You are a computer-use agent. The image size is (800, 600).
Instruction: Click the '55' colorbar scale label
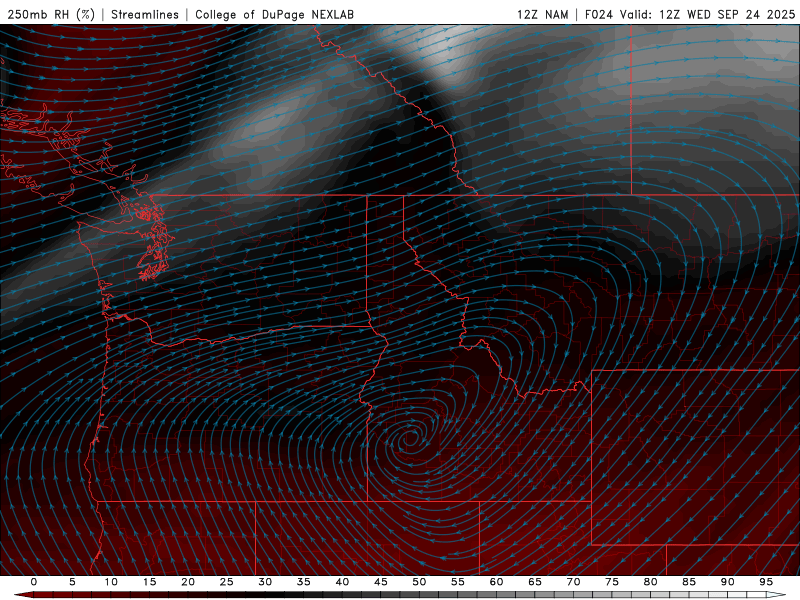point(458,582)
